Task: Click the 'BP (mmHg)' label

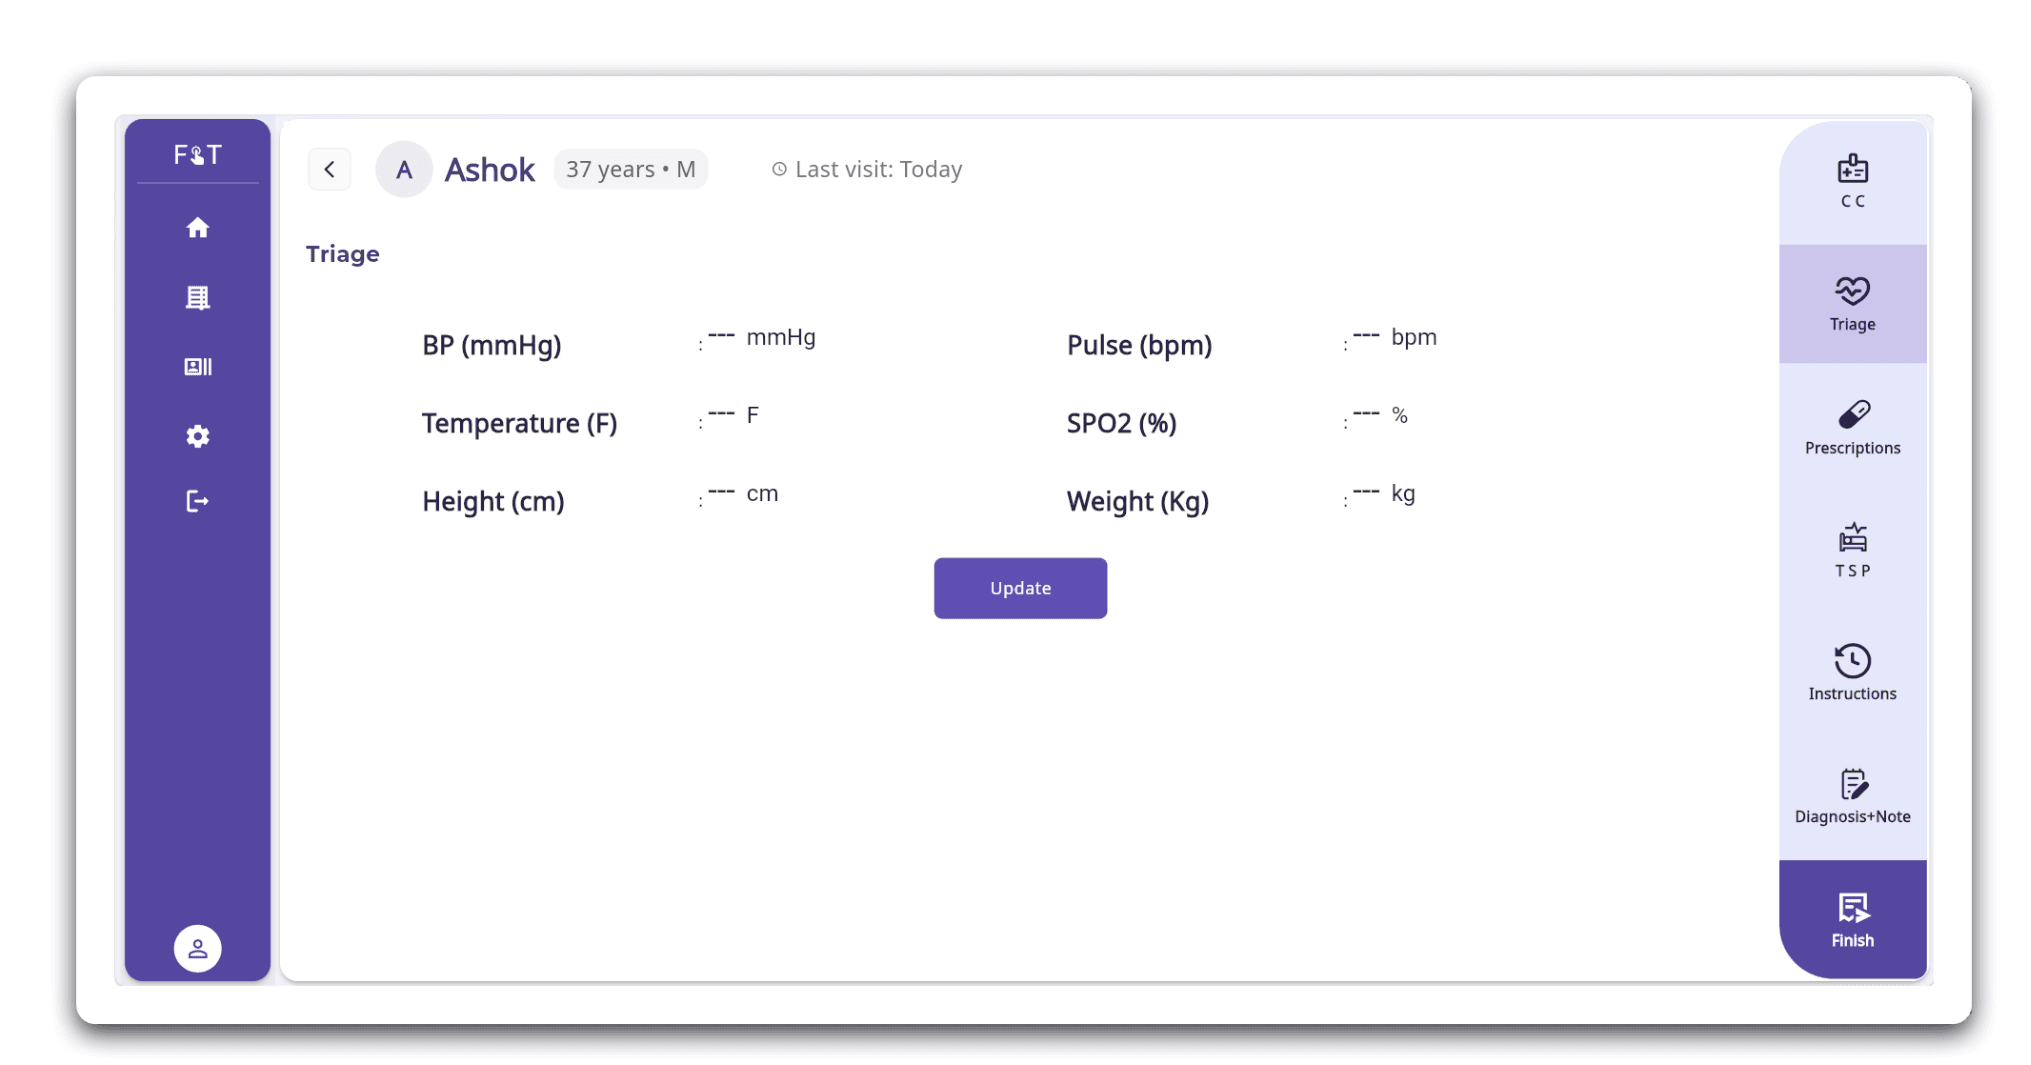Action: [x=491, y=345]
